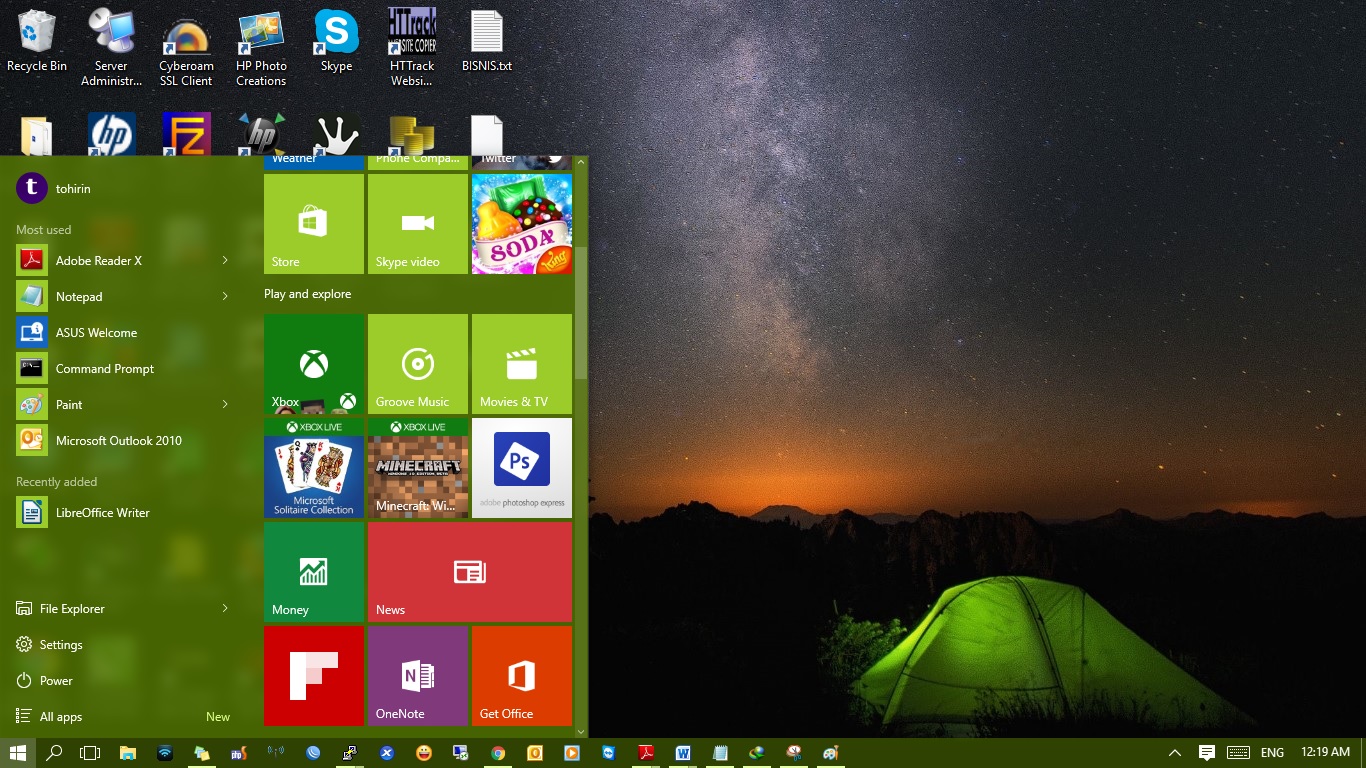Launch ASUS Welcome from Start menu

[126, 333]
